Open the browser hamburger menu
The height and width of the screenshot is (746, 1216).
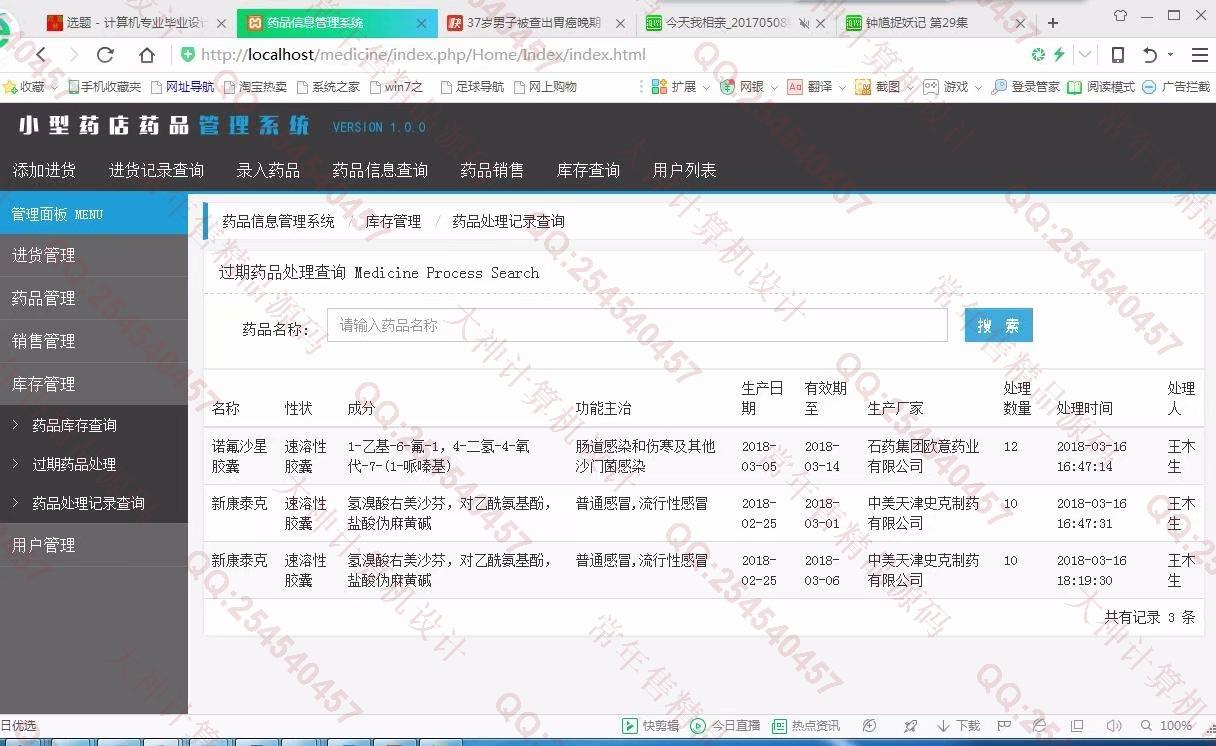pos(1199,55)
